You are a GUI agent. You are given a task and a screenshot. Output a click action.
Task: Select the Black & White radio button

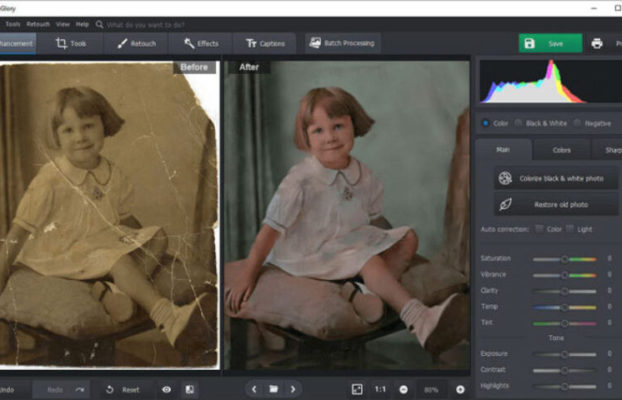point(518,123)
